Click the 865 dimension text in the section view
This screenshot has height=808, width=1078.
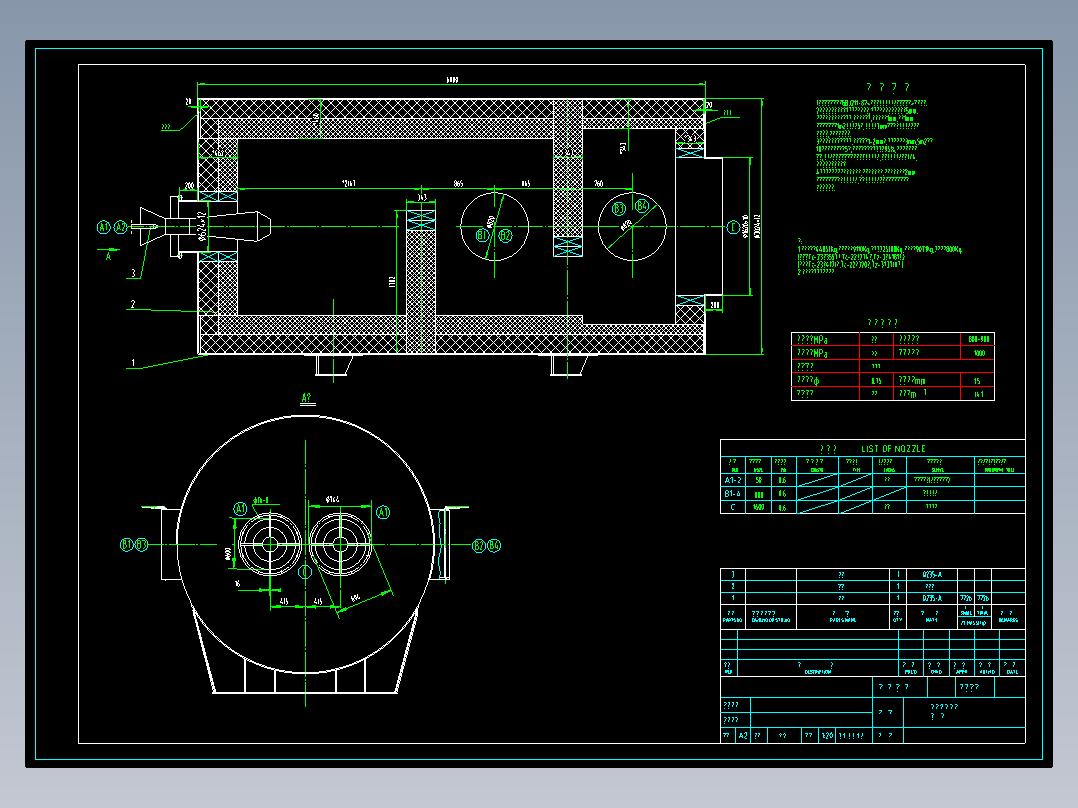pos(459,184)
